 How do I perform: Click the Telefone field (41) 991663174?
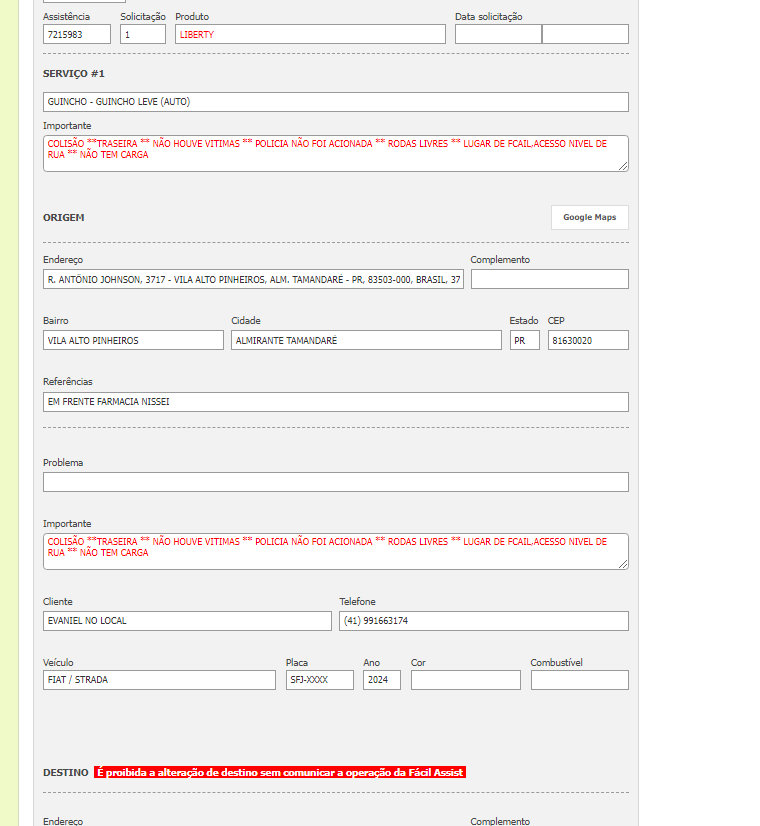coord(483,621)
